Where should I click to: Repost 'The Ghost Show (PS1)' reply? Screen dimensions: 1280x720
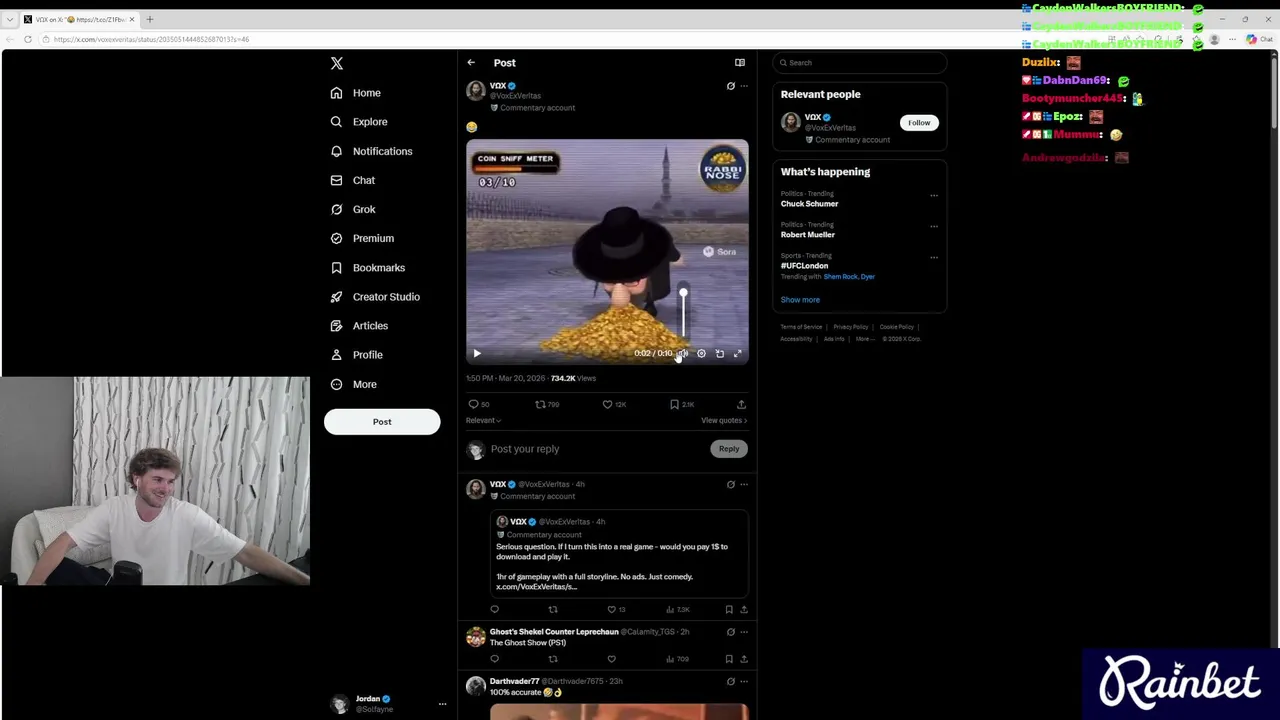(x=553, y=660)
